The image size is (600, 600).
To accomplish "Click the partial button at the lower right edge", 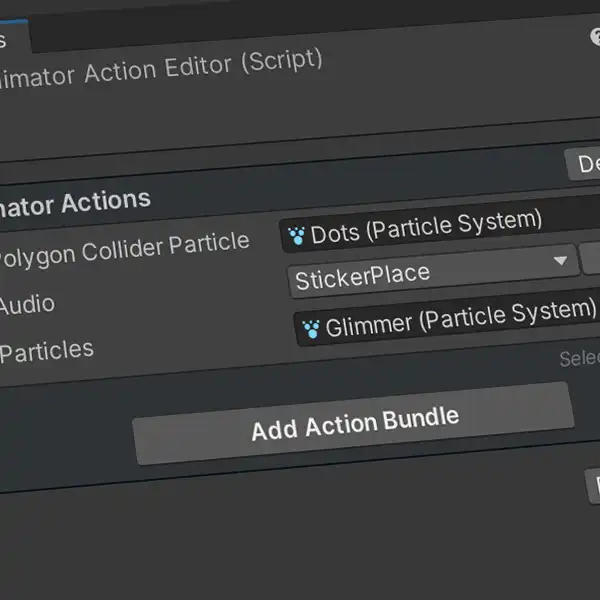I will pos(593,486).
